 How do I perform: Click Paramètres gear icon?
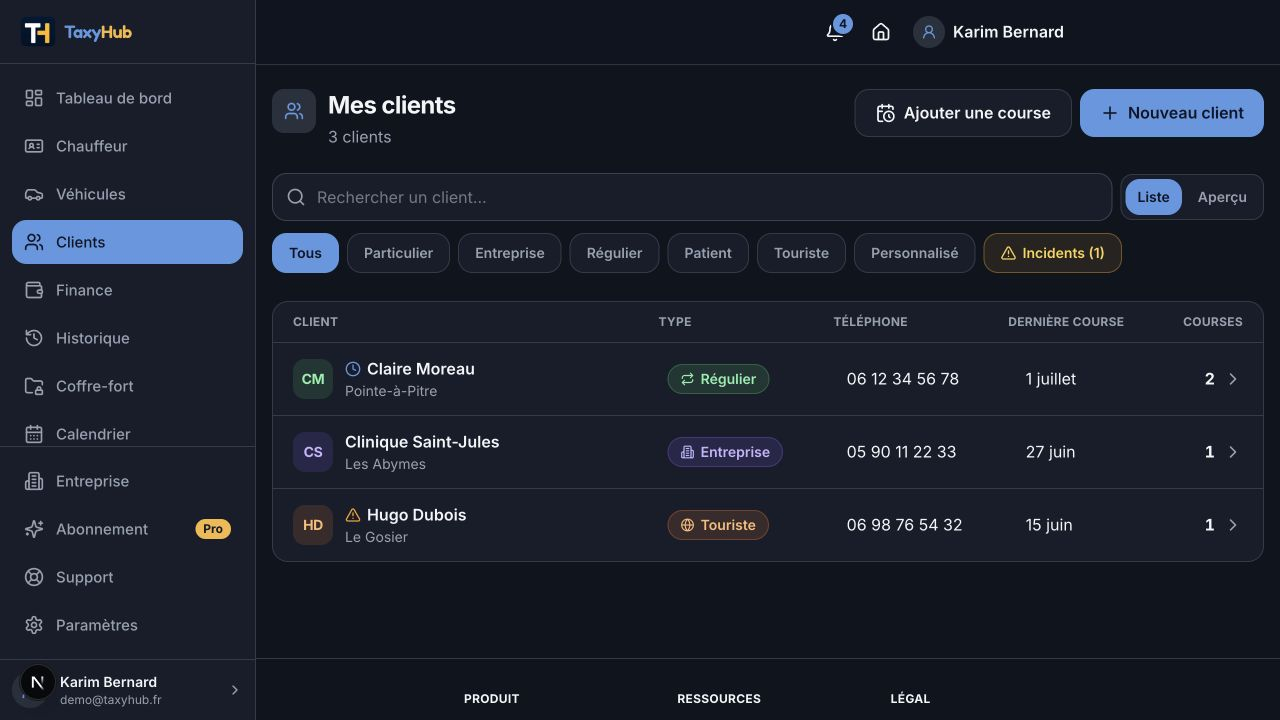coord(34,625)
